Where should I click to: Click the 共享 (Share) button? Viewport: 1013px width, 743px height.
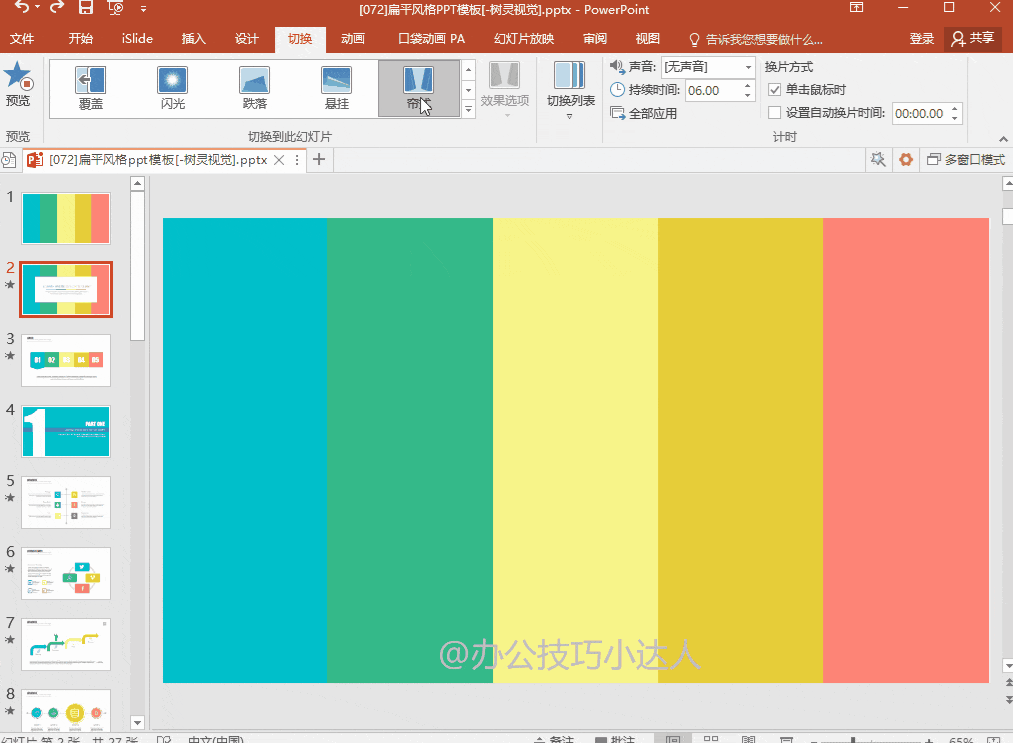point(973,38)
